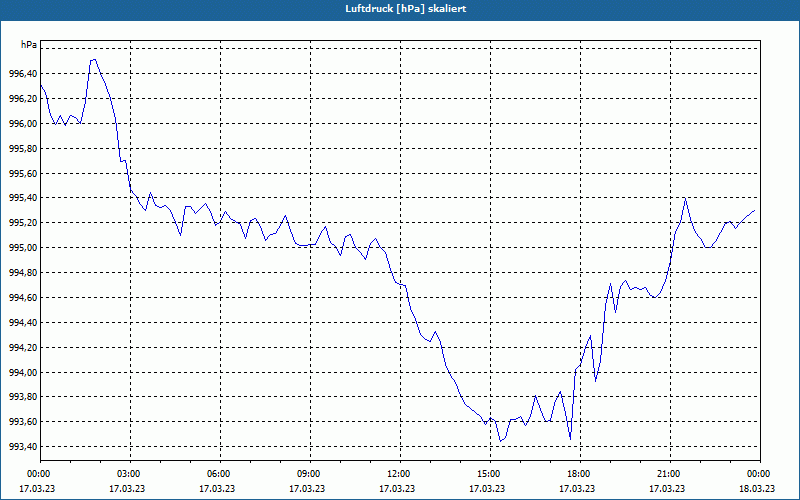Select the 994,60 axis value
The image size is (800, 500).
(23, 298)
